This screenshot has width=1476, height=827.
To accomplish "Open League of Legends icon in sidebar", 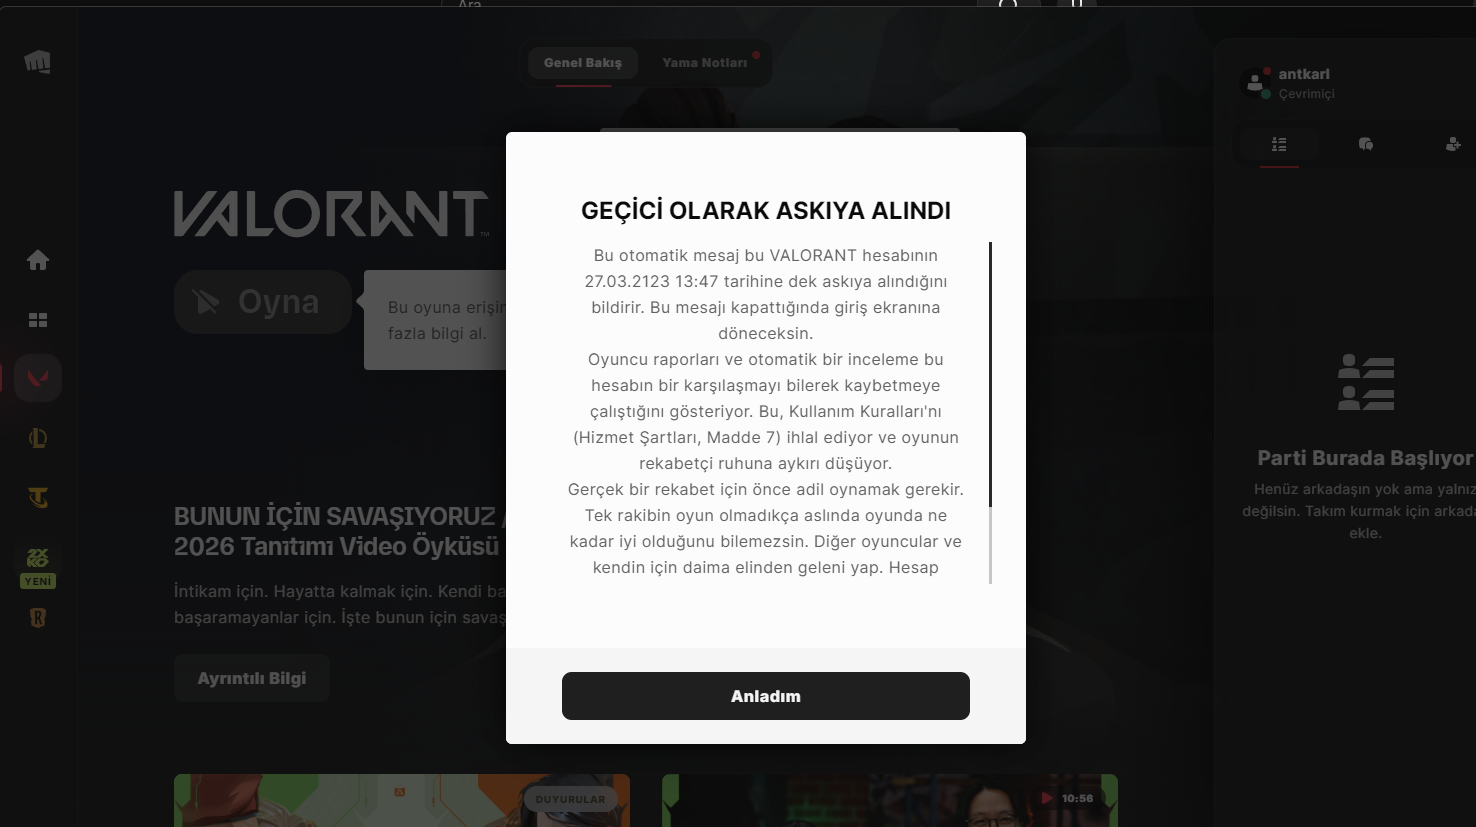I will pyautogui.click(x=38, y=438).
